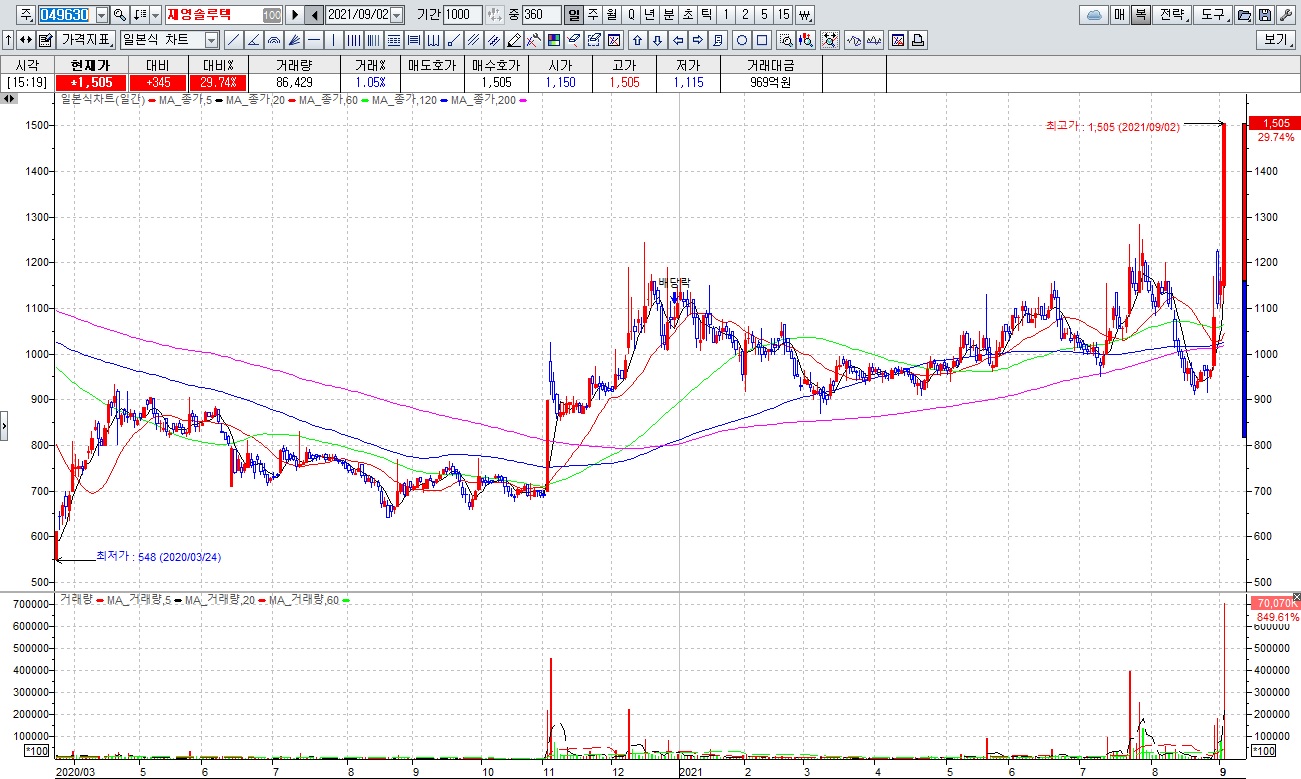Click the 재영솔루텍 stock name field
Screen dimensions: 1301x779
click(223, 15)
